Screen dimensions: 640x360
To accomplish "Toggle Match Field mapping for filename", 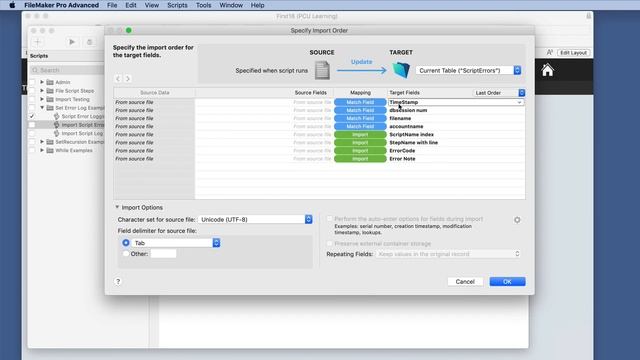I will coord(360,118).
